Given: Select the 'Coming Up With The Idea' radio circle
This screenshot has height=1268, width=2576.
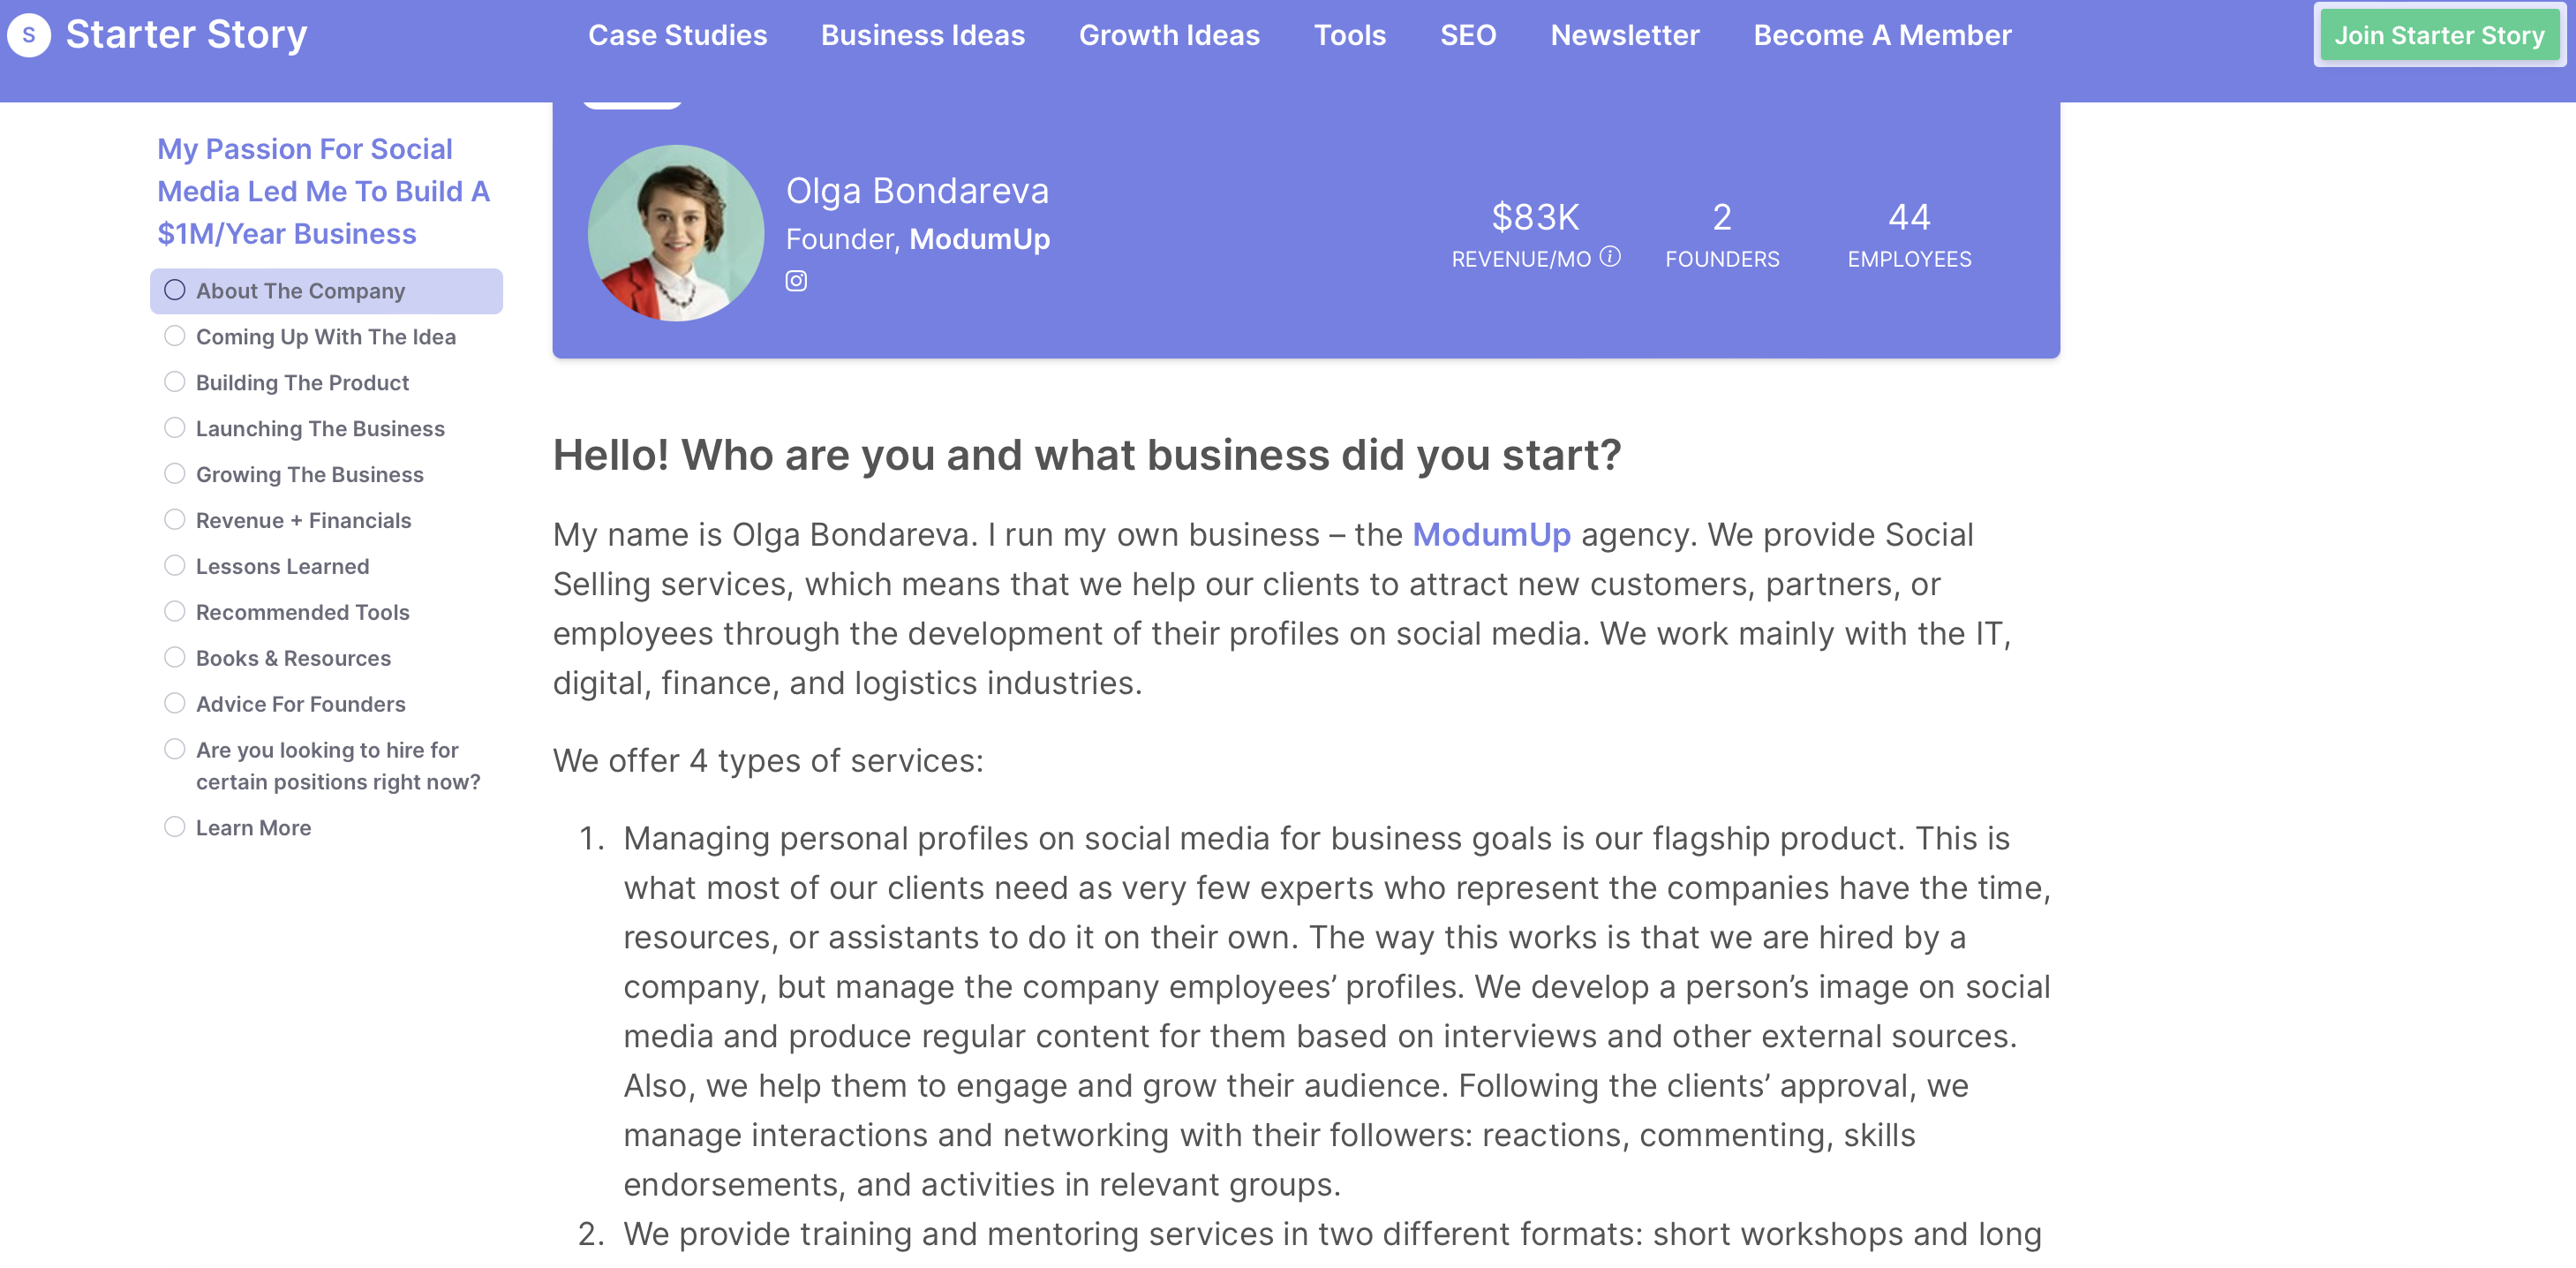Looking at the screenshot, I should (x=176, y=335).
